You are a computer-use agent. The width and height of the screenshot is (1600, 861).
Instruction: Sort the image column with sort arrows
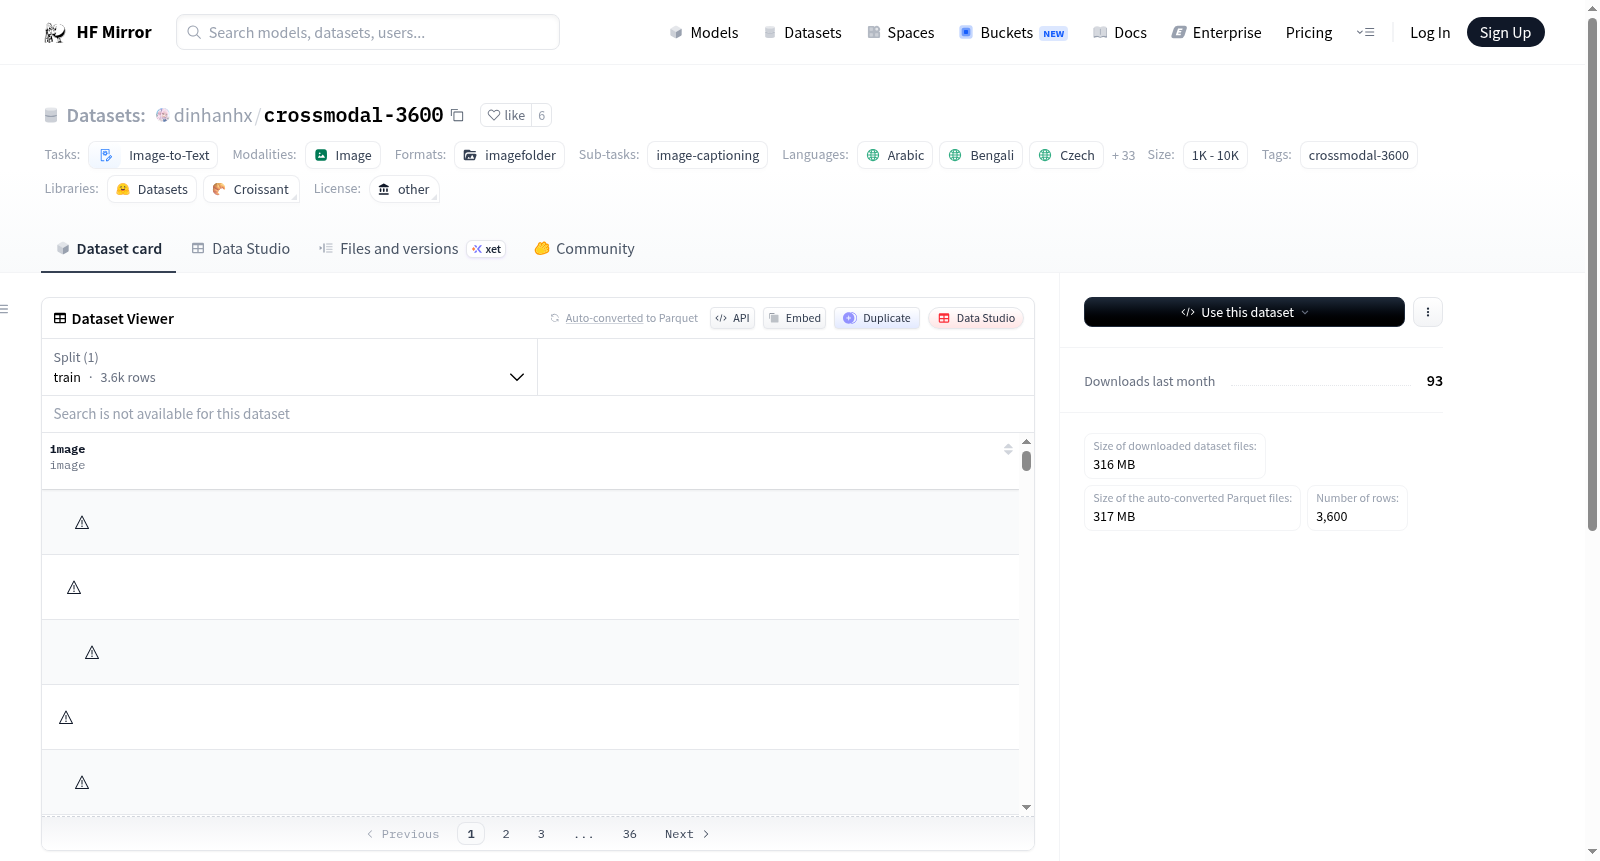coord(1008,449)
